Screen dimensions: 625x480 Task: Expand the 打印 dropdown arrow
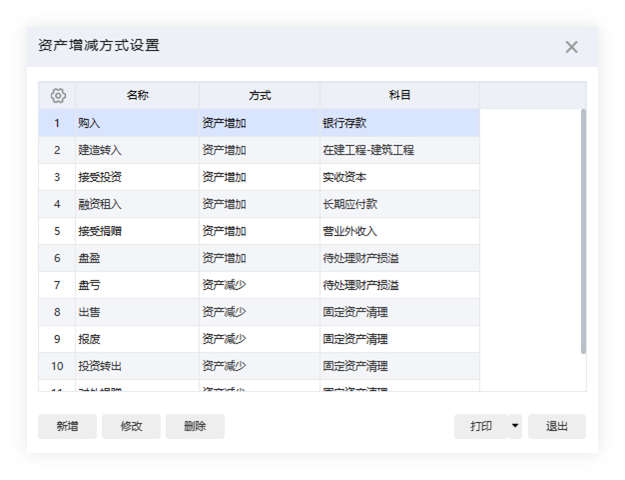[x=515, y=426]
